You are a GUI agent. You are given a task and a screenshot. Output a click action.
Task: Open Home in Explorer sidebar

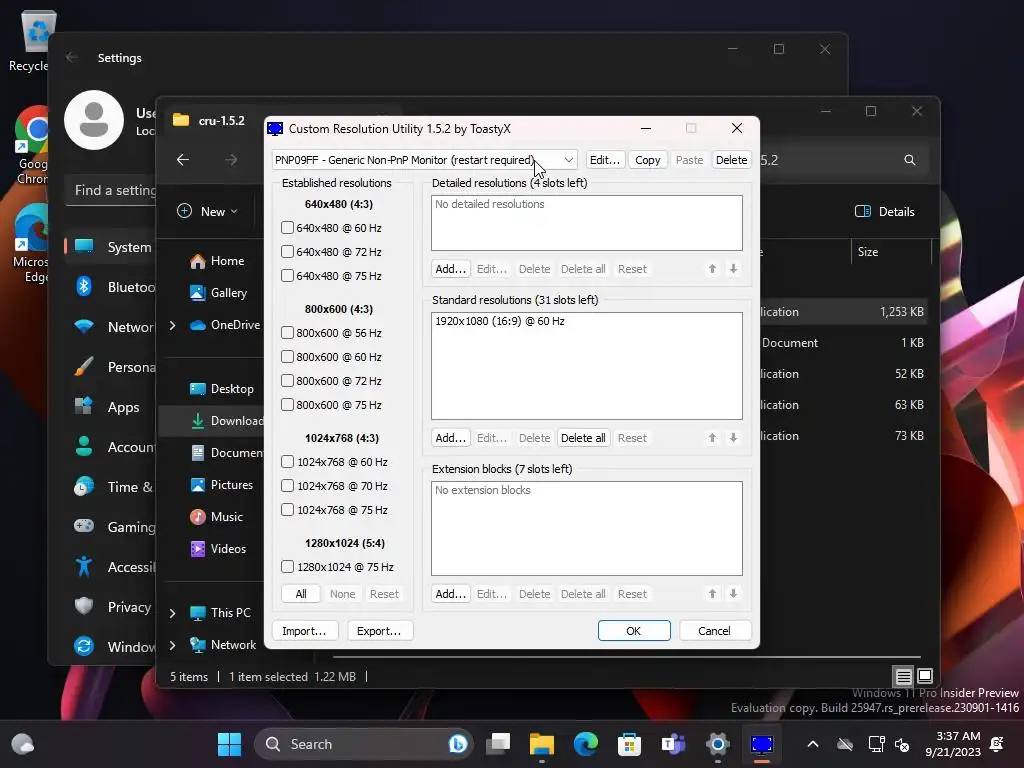pos(218,261)
